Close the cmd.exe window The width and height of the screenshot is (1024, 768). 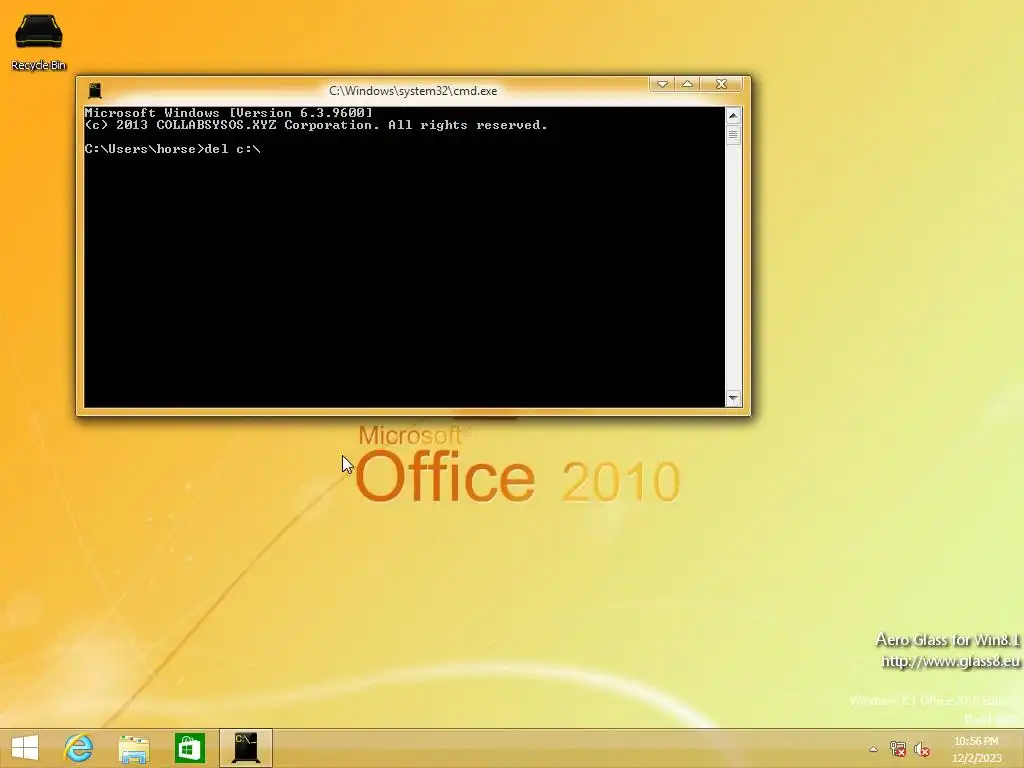point(722,84)
